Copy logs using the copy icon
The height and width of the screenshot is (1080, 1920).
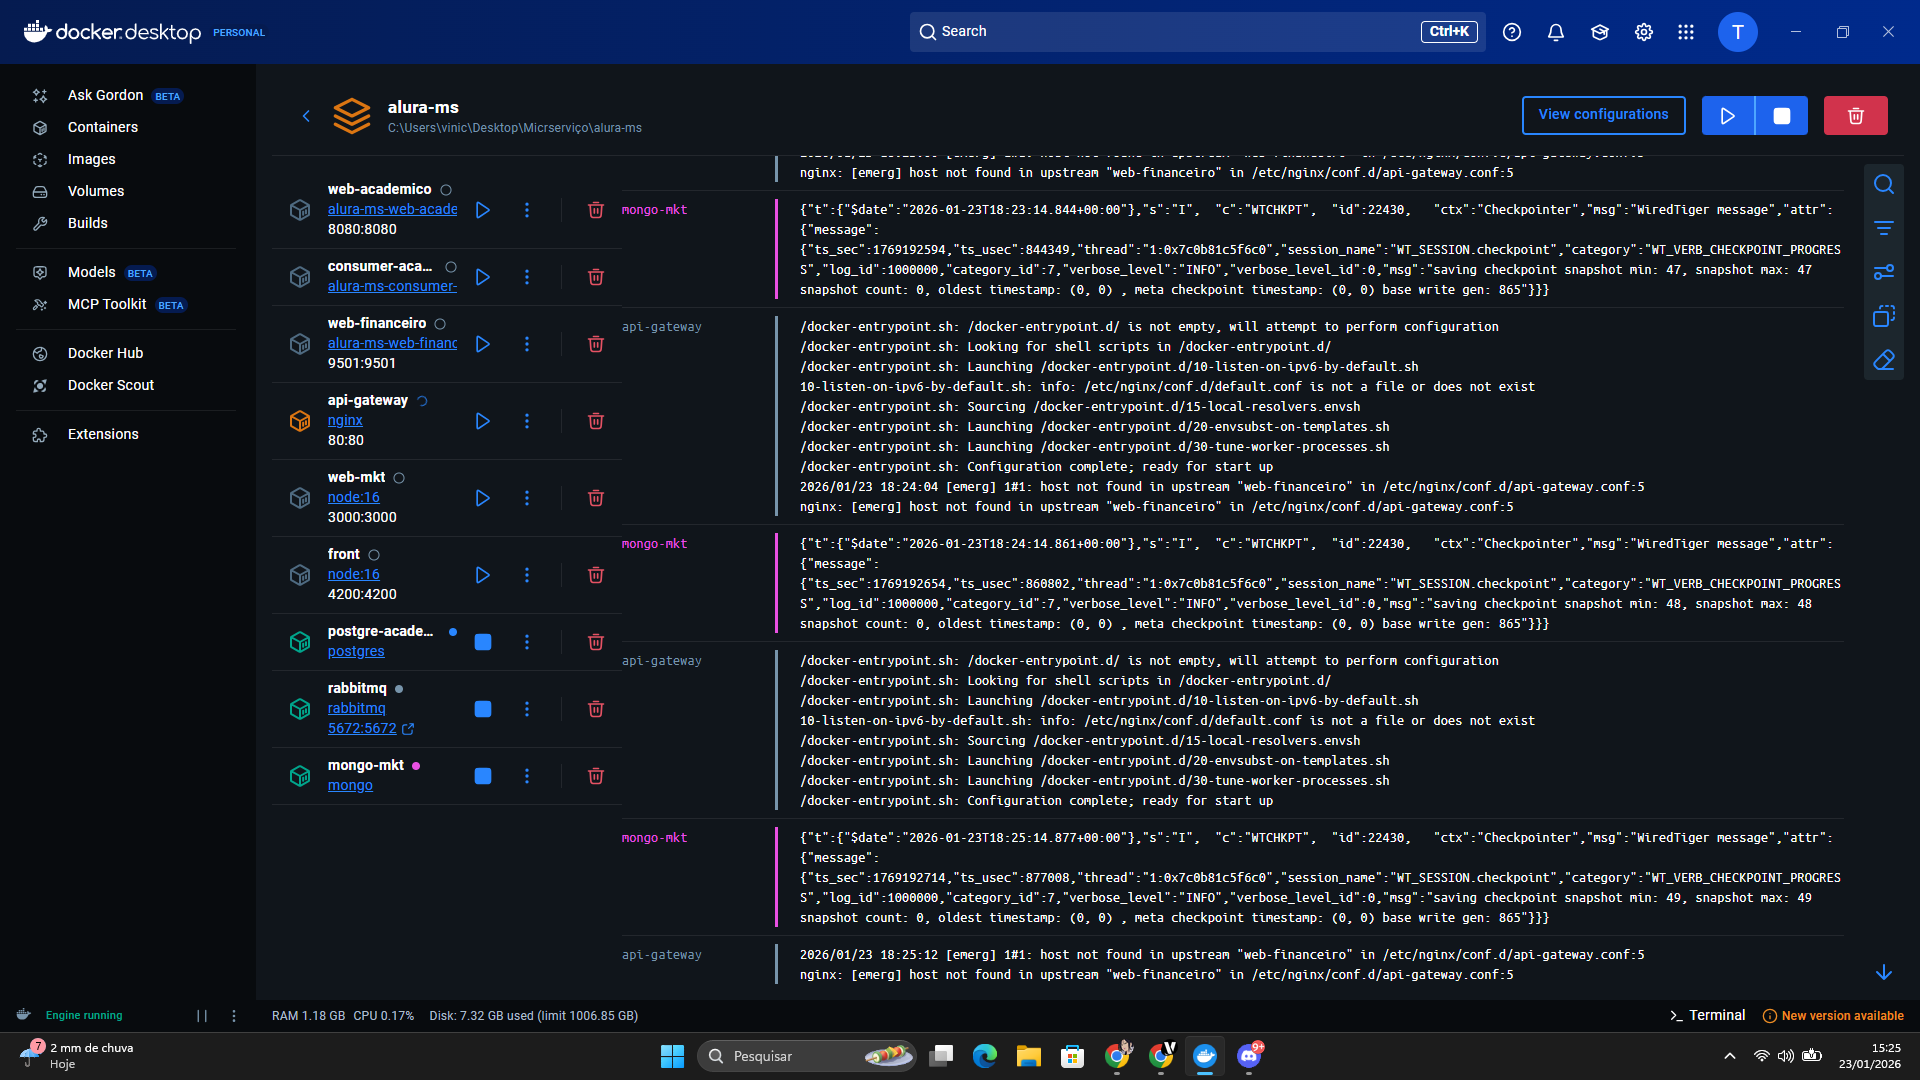coord(1884,316)
